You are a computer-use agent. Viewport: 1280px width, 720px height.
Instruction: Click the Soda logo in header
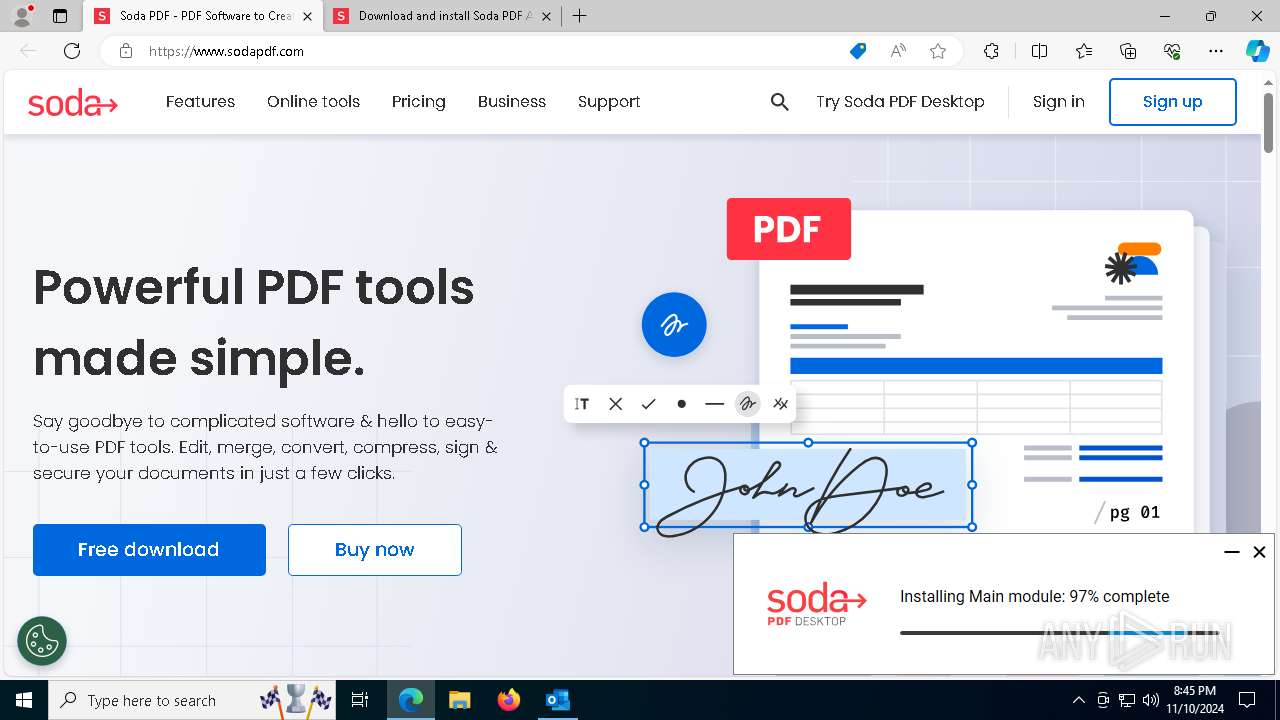(x=73, y=102)
